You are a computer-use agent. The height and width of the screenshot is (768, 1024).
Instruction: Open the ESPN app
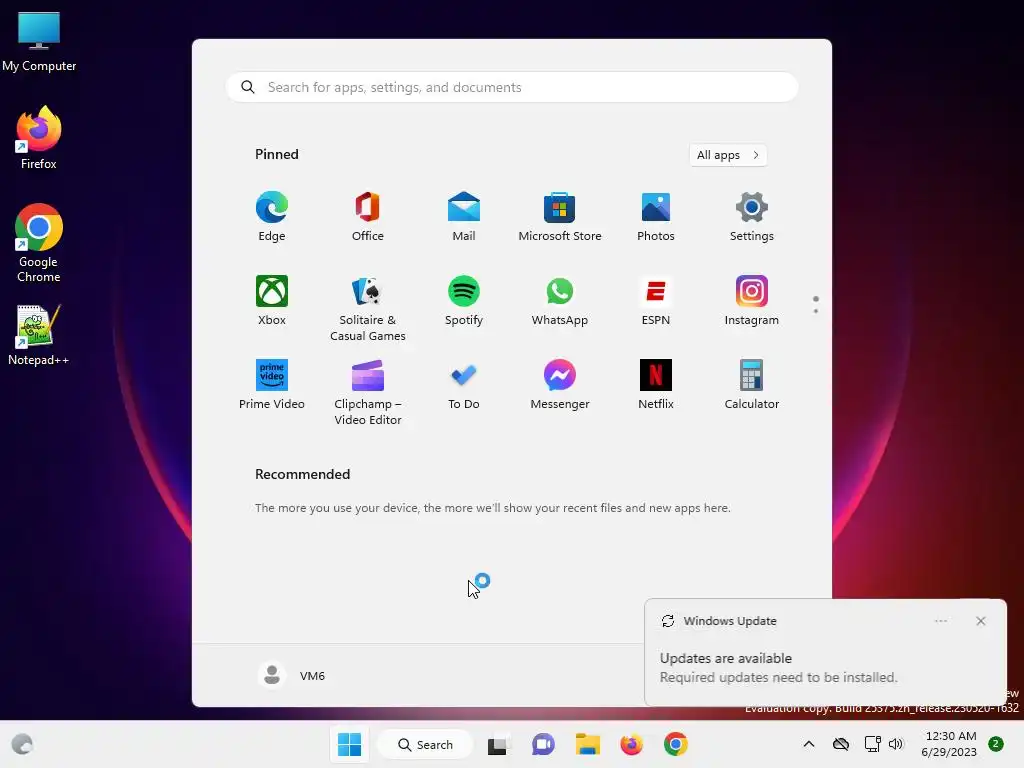coord(656,300)
